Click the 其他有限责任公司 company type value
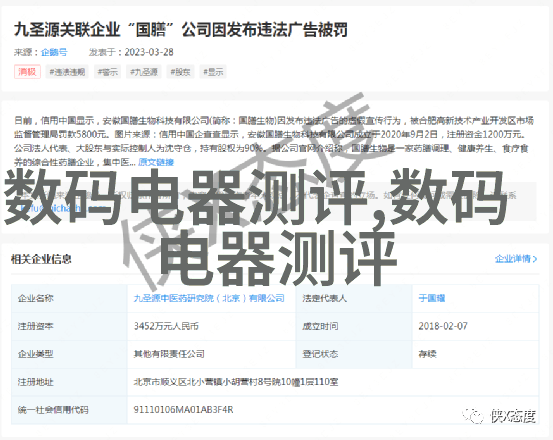 [169, 354]
